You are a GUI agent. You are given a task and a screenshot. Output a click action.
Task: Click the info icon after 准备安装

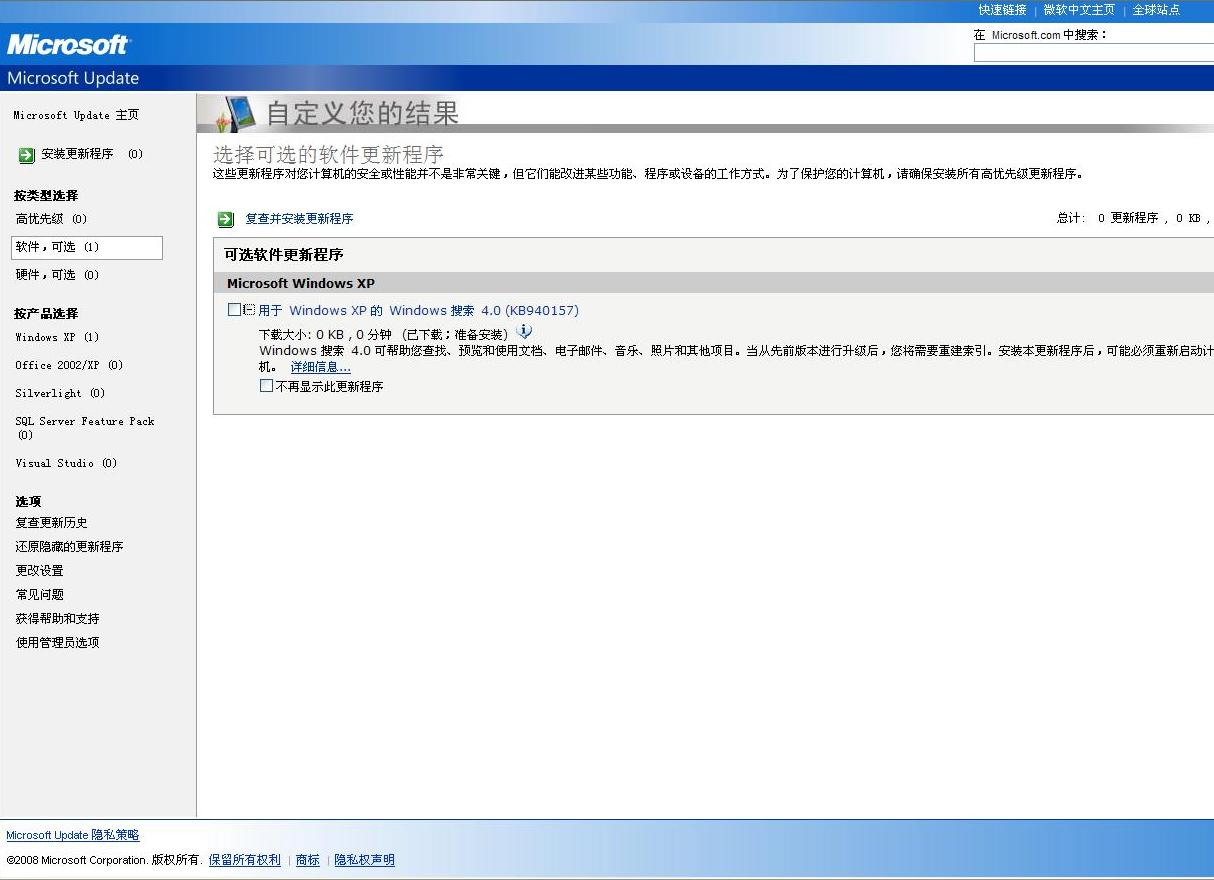point(524,331)
